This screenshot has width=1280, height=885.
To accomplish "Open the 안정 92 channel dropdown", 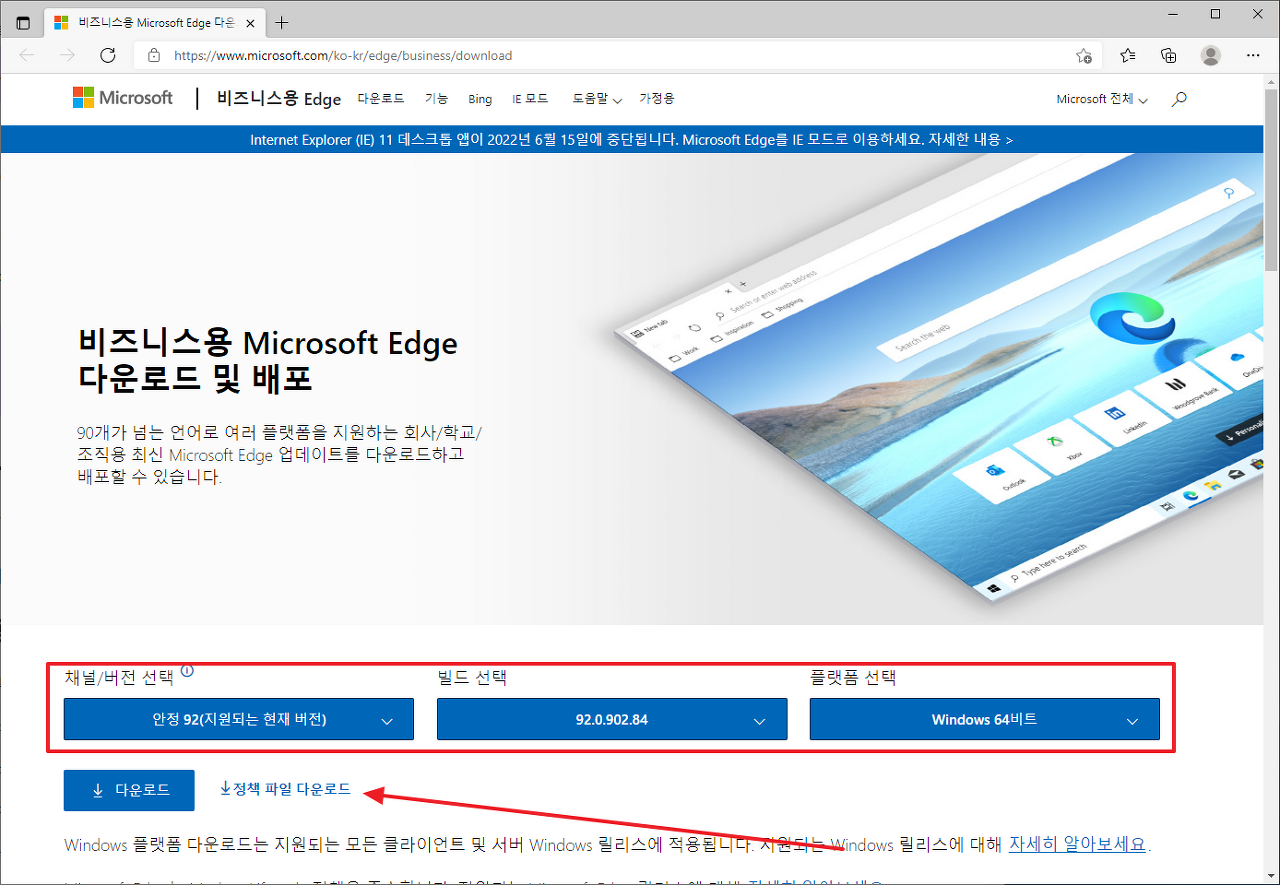I will [x=239, y=719].
